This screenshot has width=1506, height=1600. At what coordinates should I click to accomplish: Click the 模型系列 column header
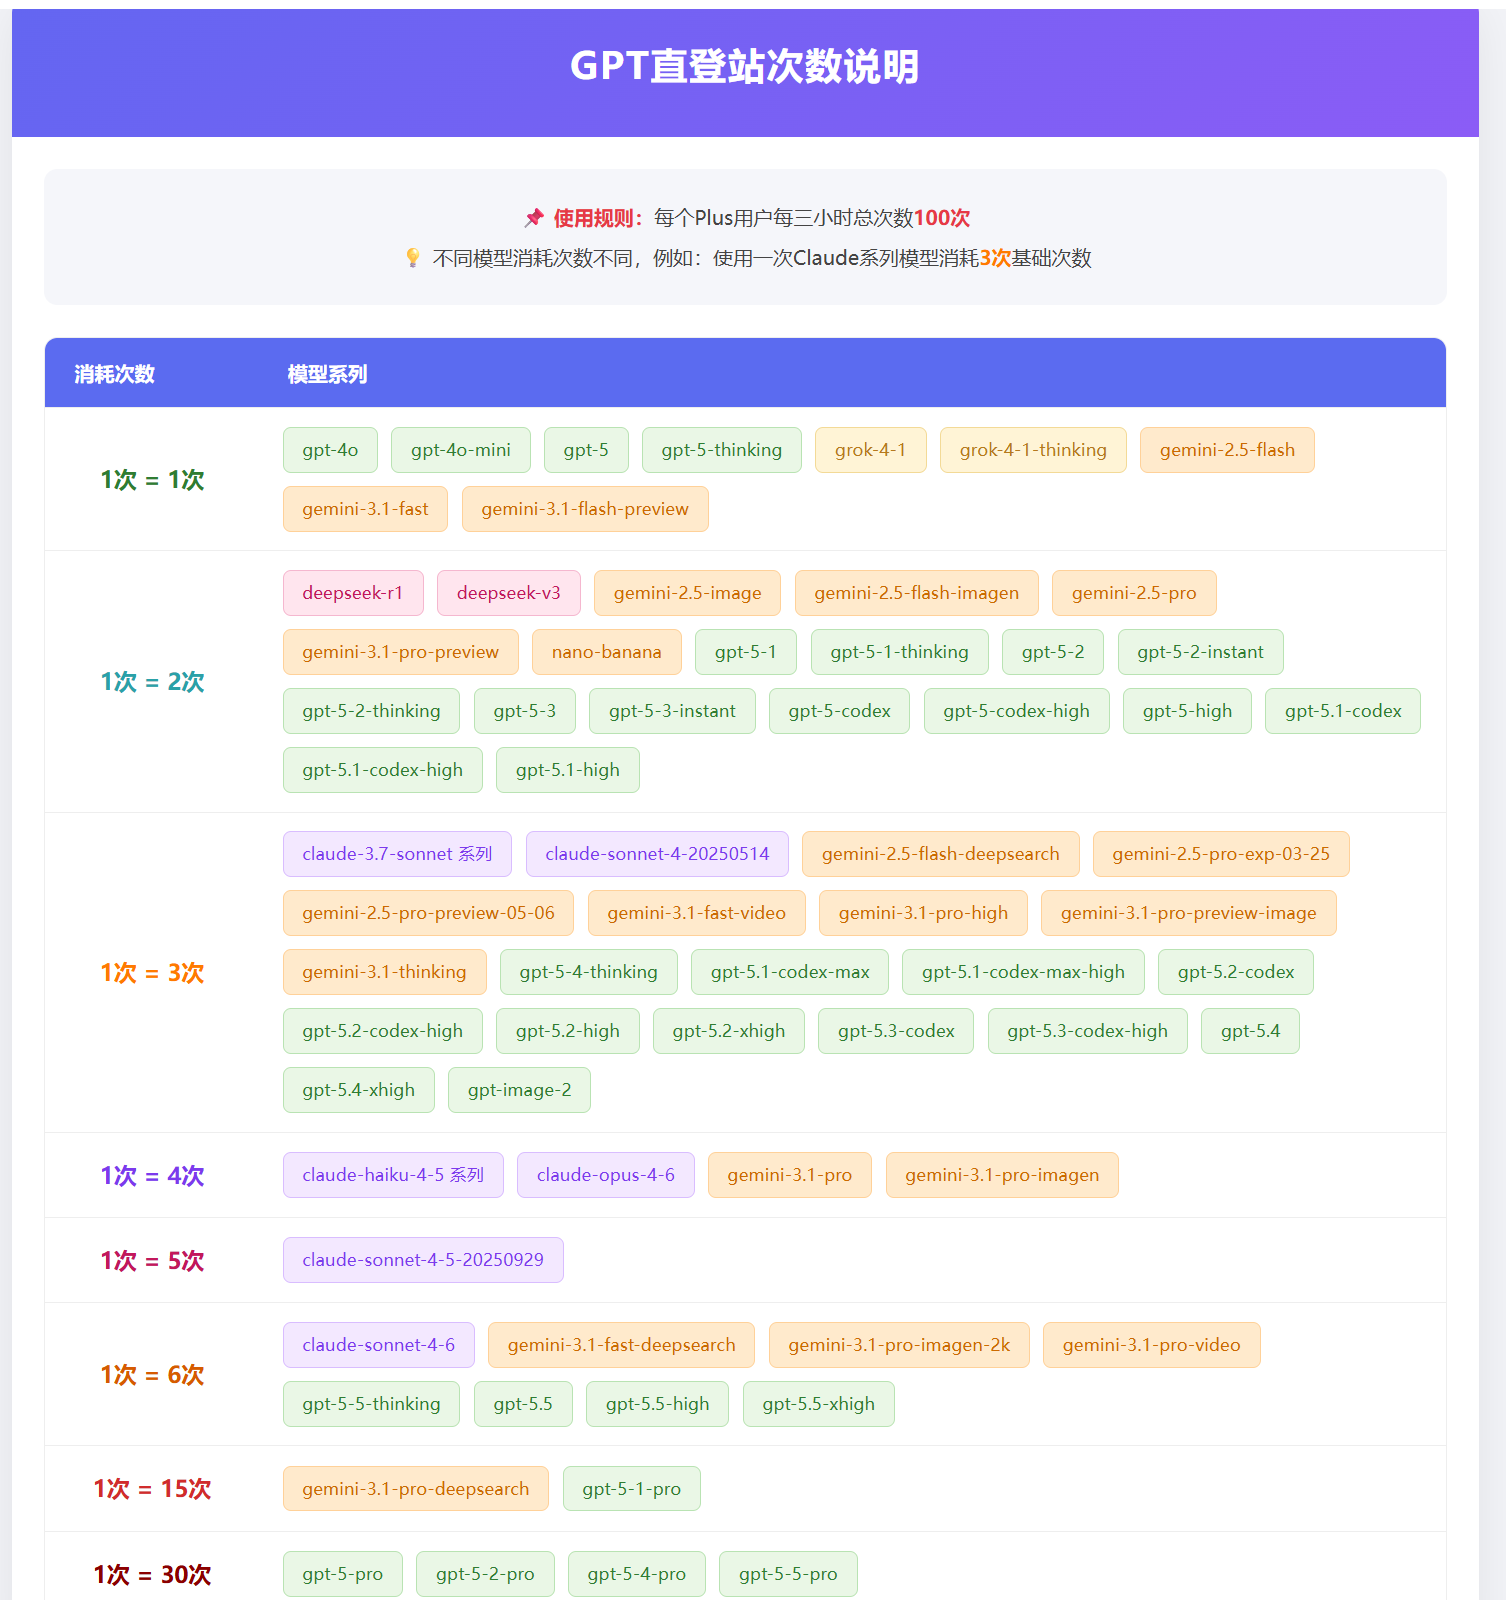327,374
